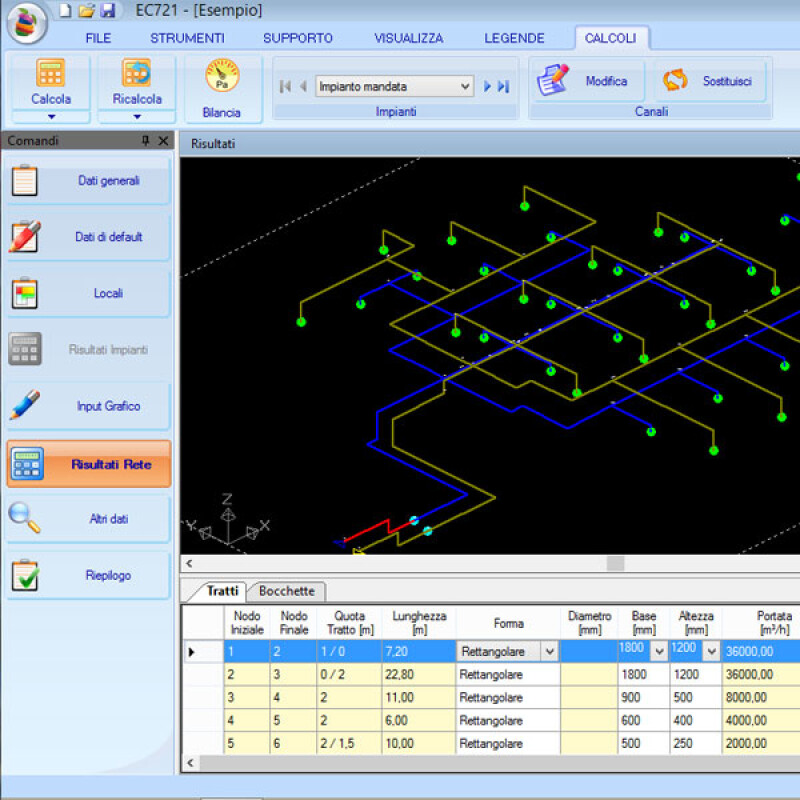Pin the Comandi panel
800x800 pixels.
pyautogui.click(x=146, y=141)
